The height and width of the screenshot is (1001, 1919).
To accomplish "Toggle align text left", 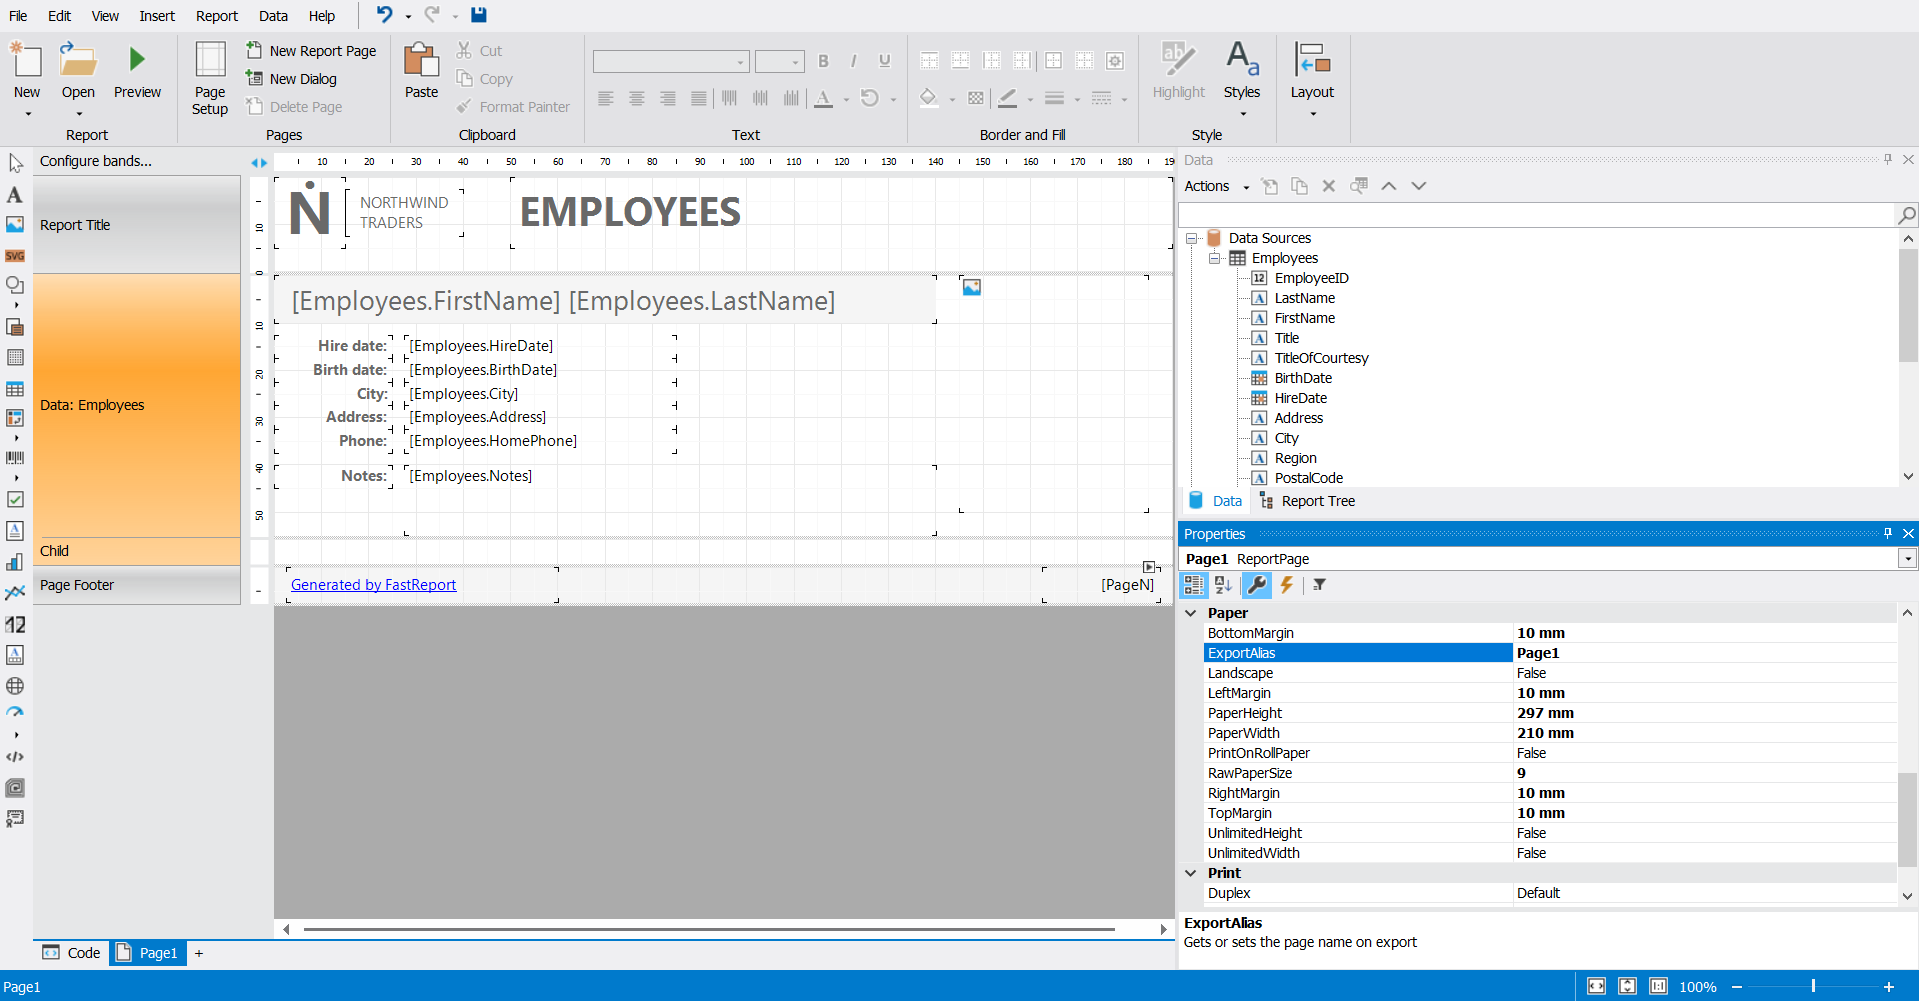I will [606, 98].
